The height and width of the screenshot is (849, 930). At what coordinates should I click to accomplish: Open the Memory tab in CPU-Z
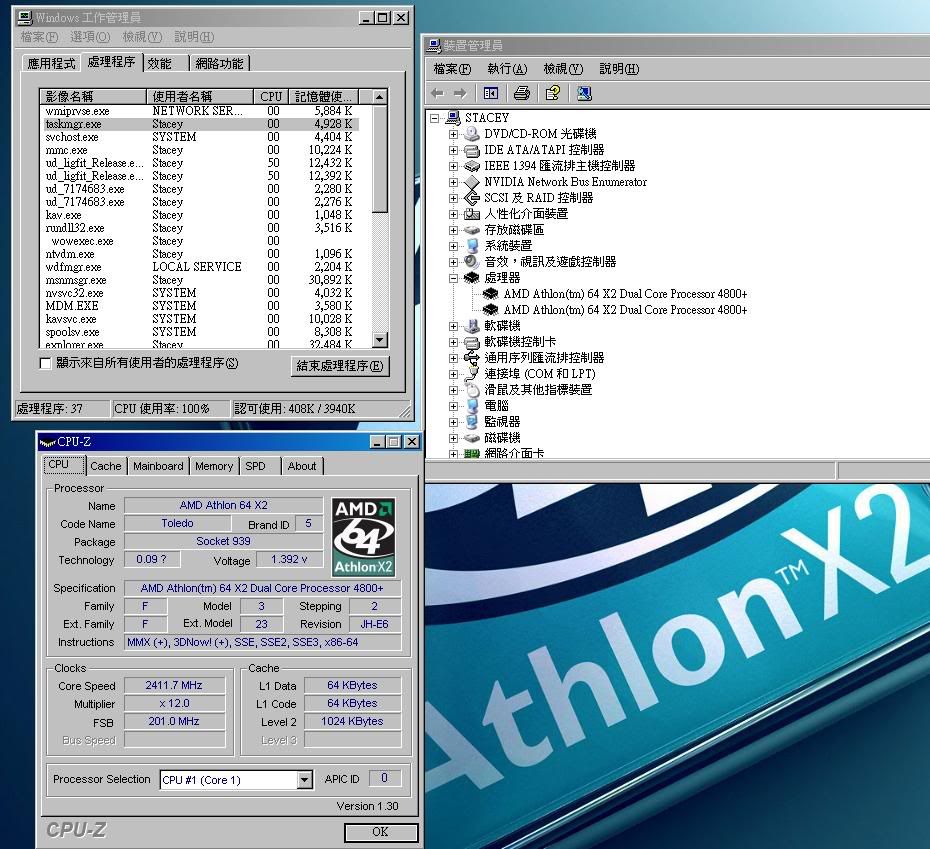(x=214, y=466)
